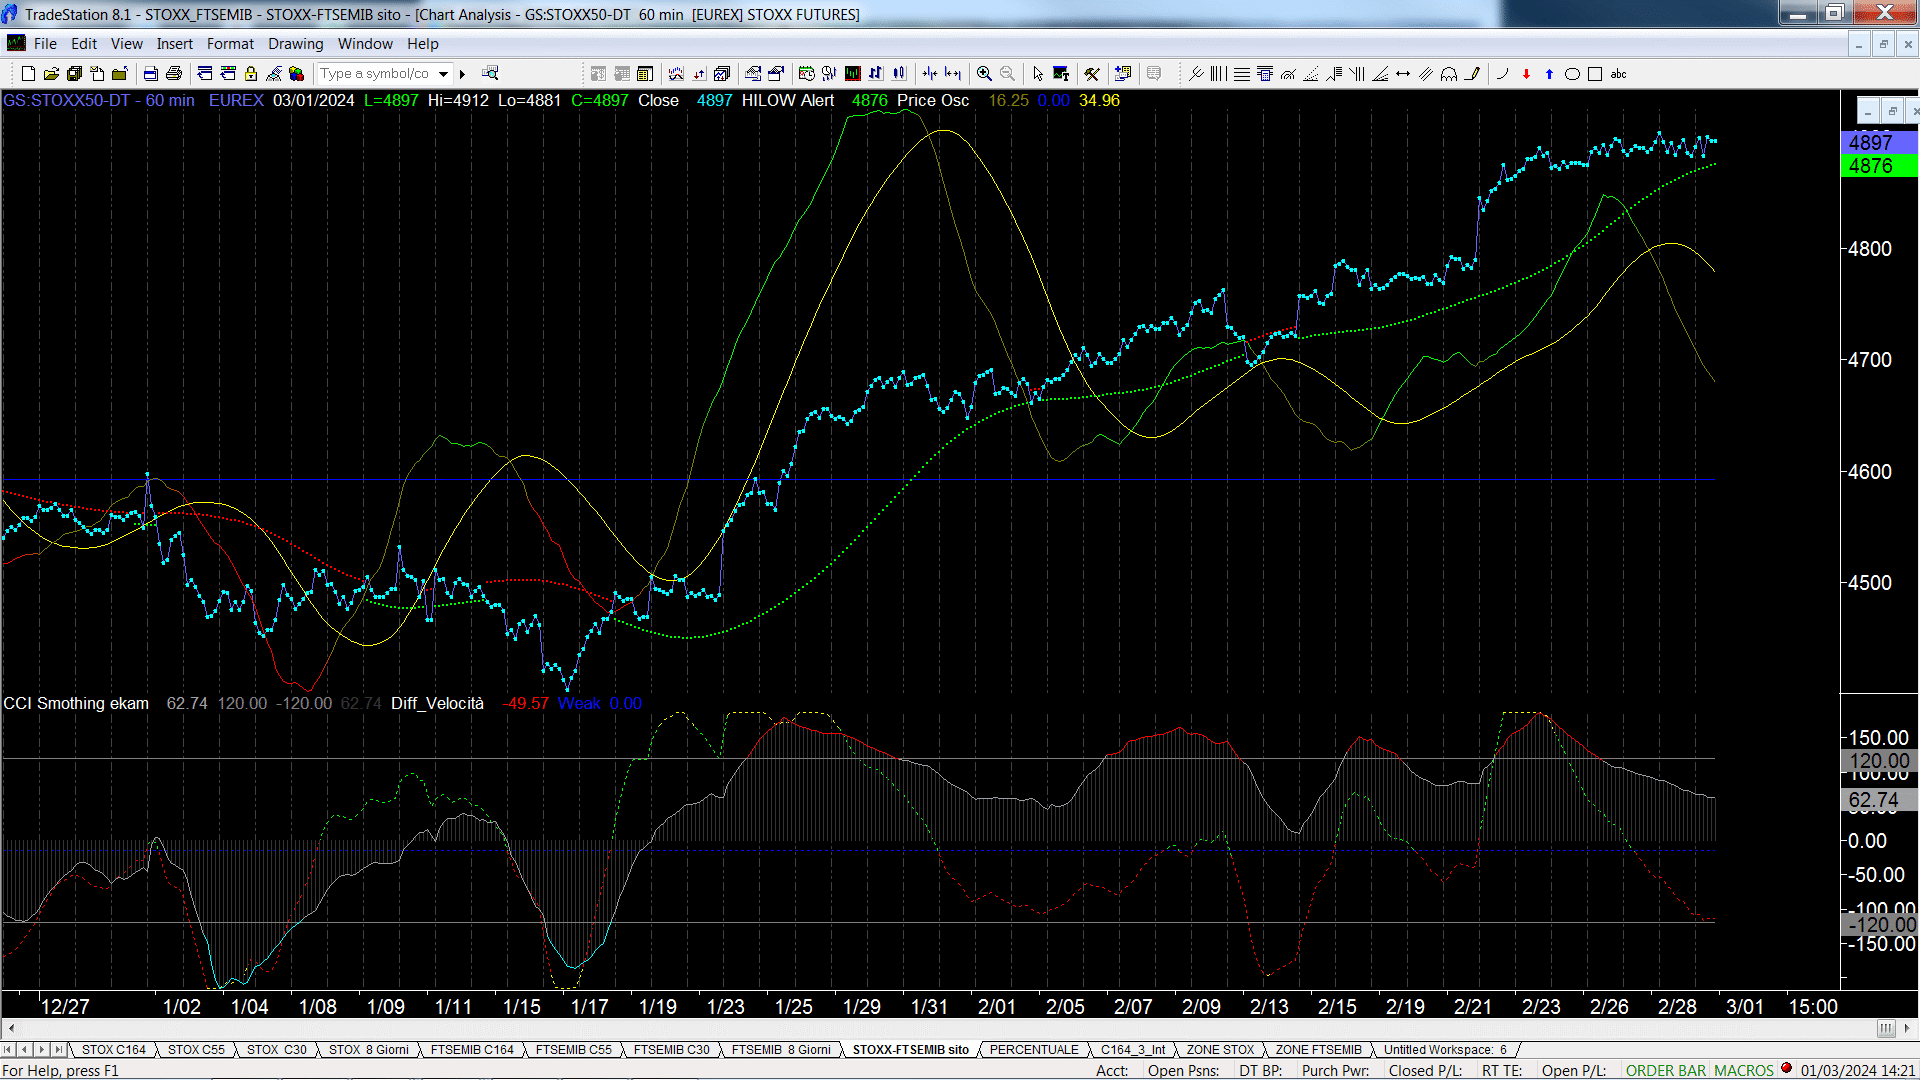Switch to the PERCENTUALE tab
The height and width of the screenshot is (1080, 1920).
(x=1034, y=1050)
